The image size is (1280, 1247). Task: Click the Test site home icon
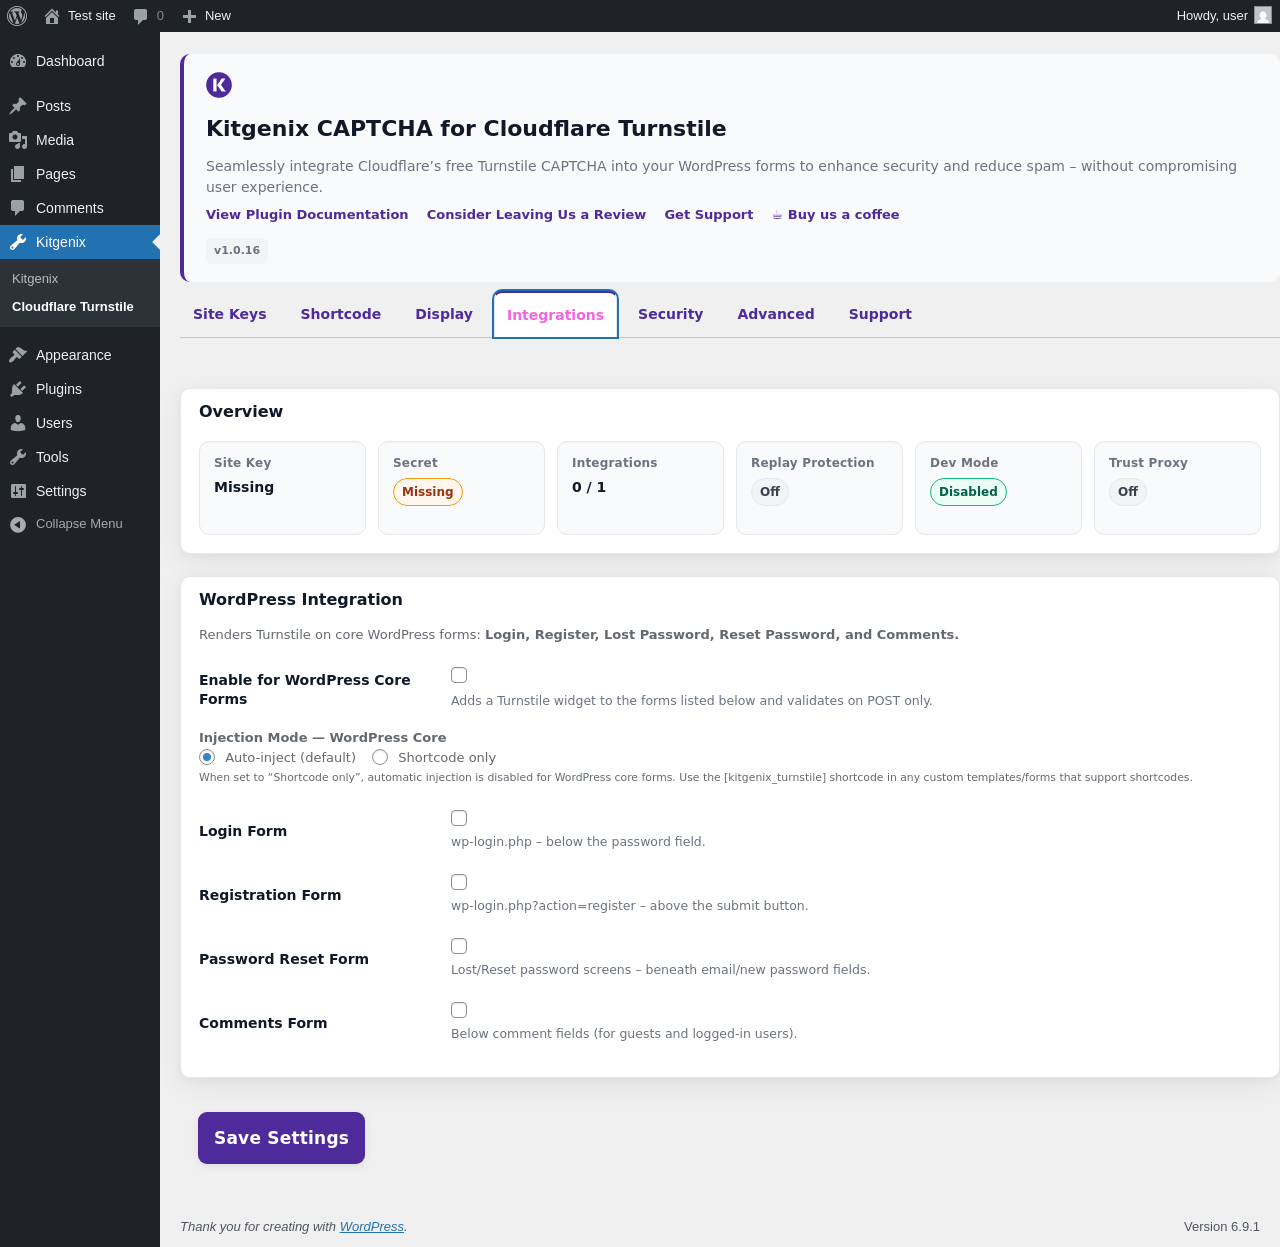coord(52,16)
